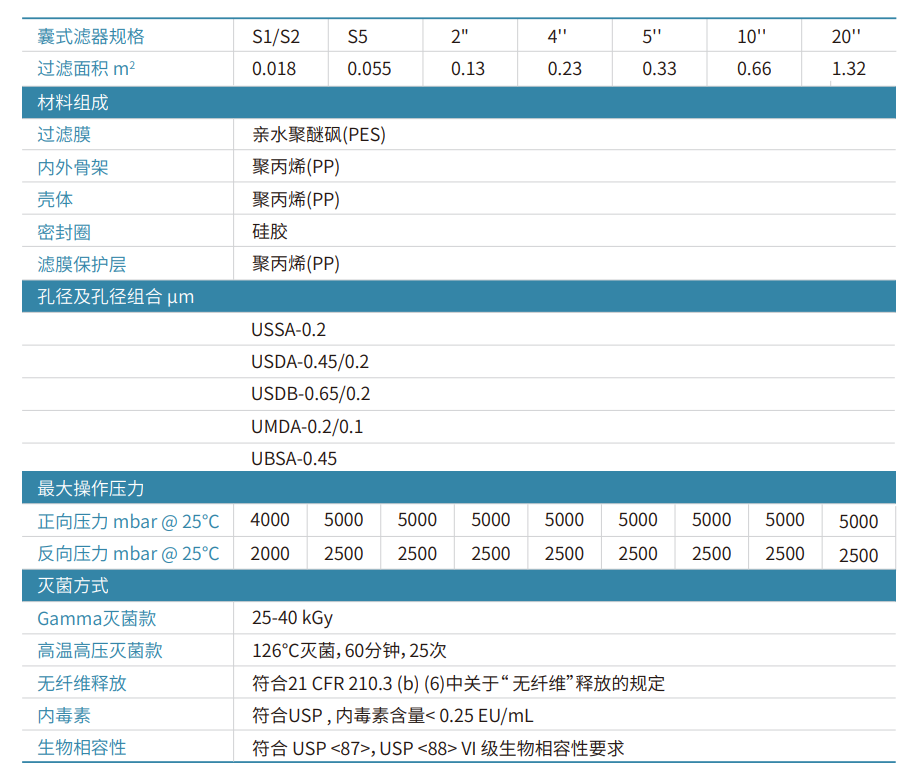Click the USSA-0.2 pore size entry
The image size is (922, 777).
click(x=289, y=329)
